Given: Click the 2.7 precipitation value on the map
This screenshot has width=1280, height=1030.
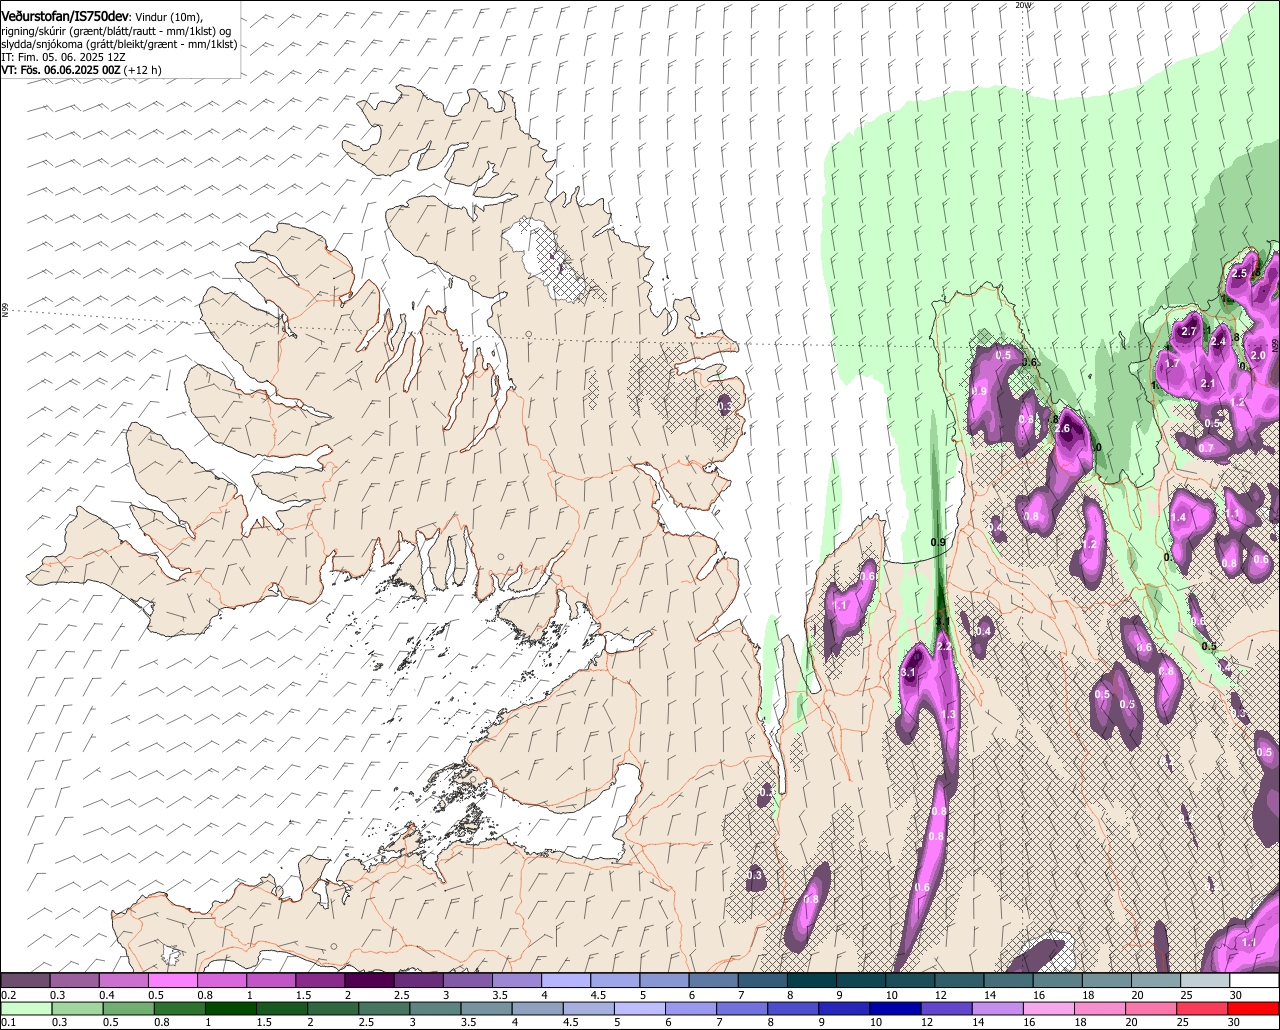Looking at the screenshot, I should [1190, 331].
